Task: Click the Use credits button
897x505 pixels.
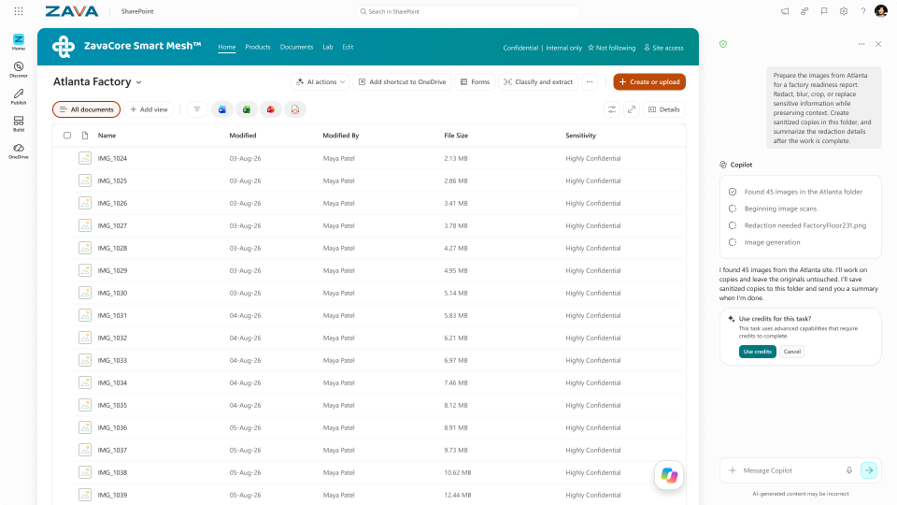Action: pyautogui.click(x=757, y=352)
